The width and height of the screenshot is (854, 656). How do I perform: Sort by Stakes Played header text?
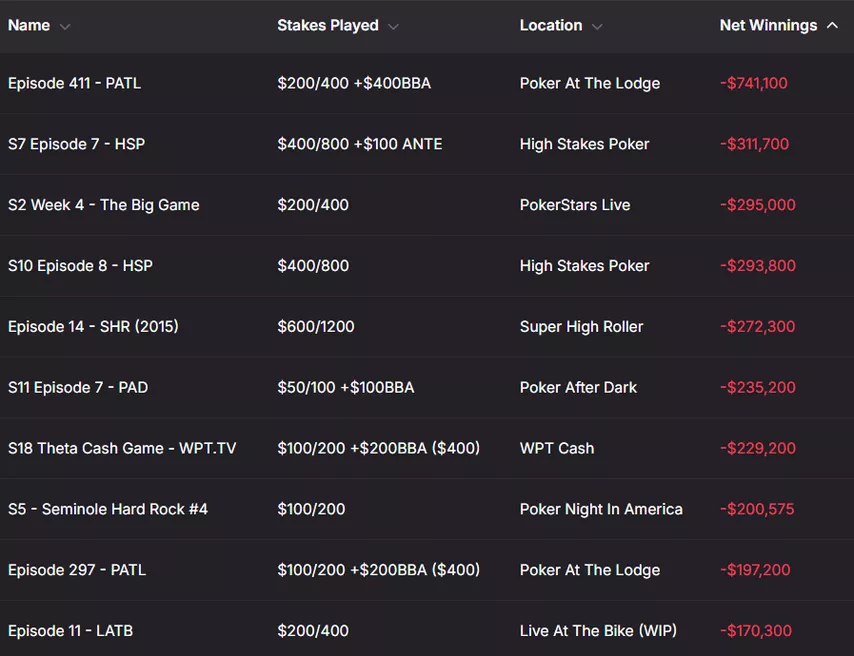328,25
